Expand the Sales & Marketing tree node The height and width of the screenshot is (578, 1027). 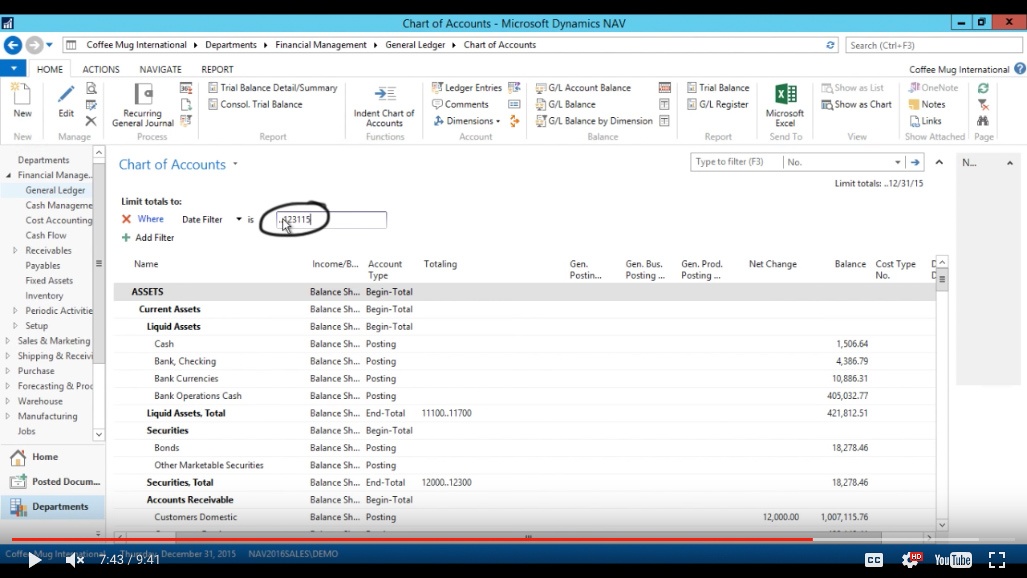tap(8, 341)
